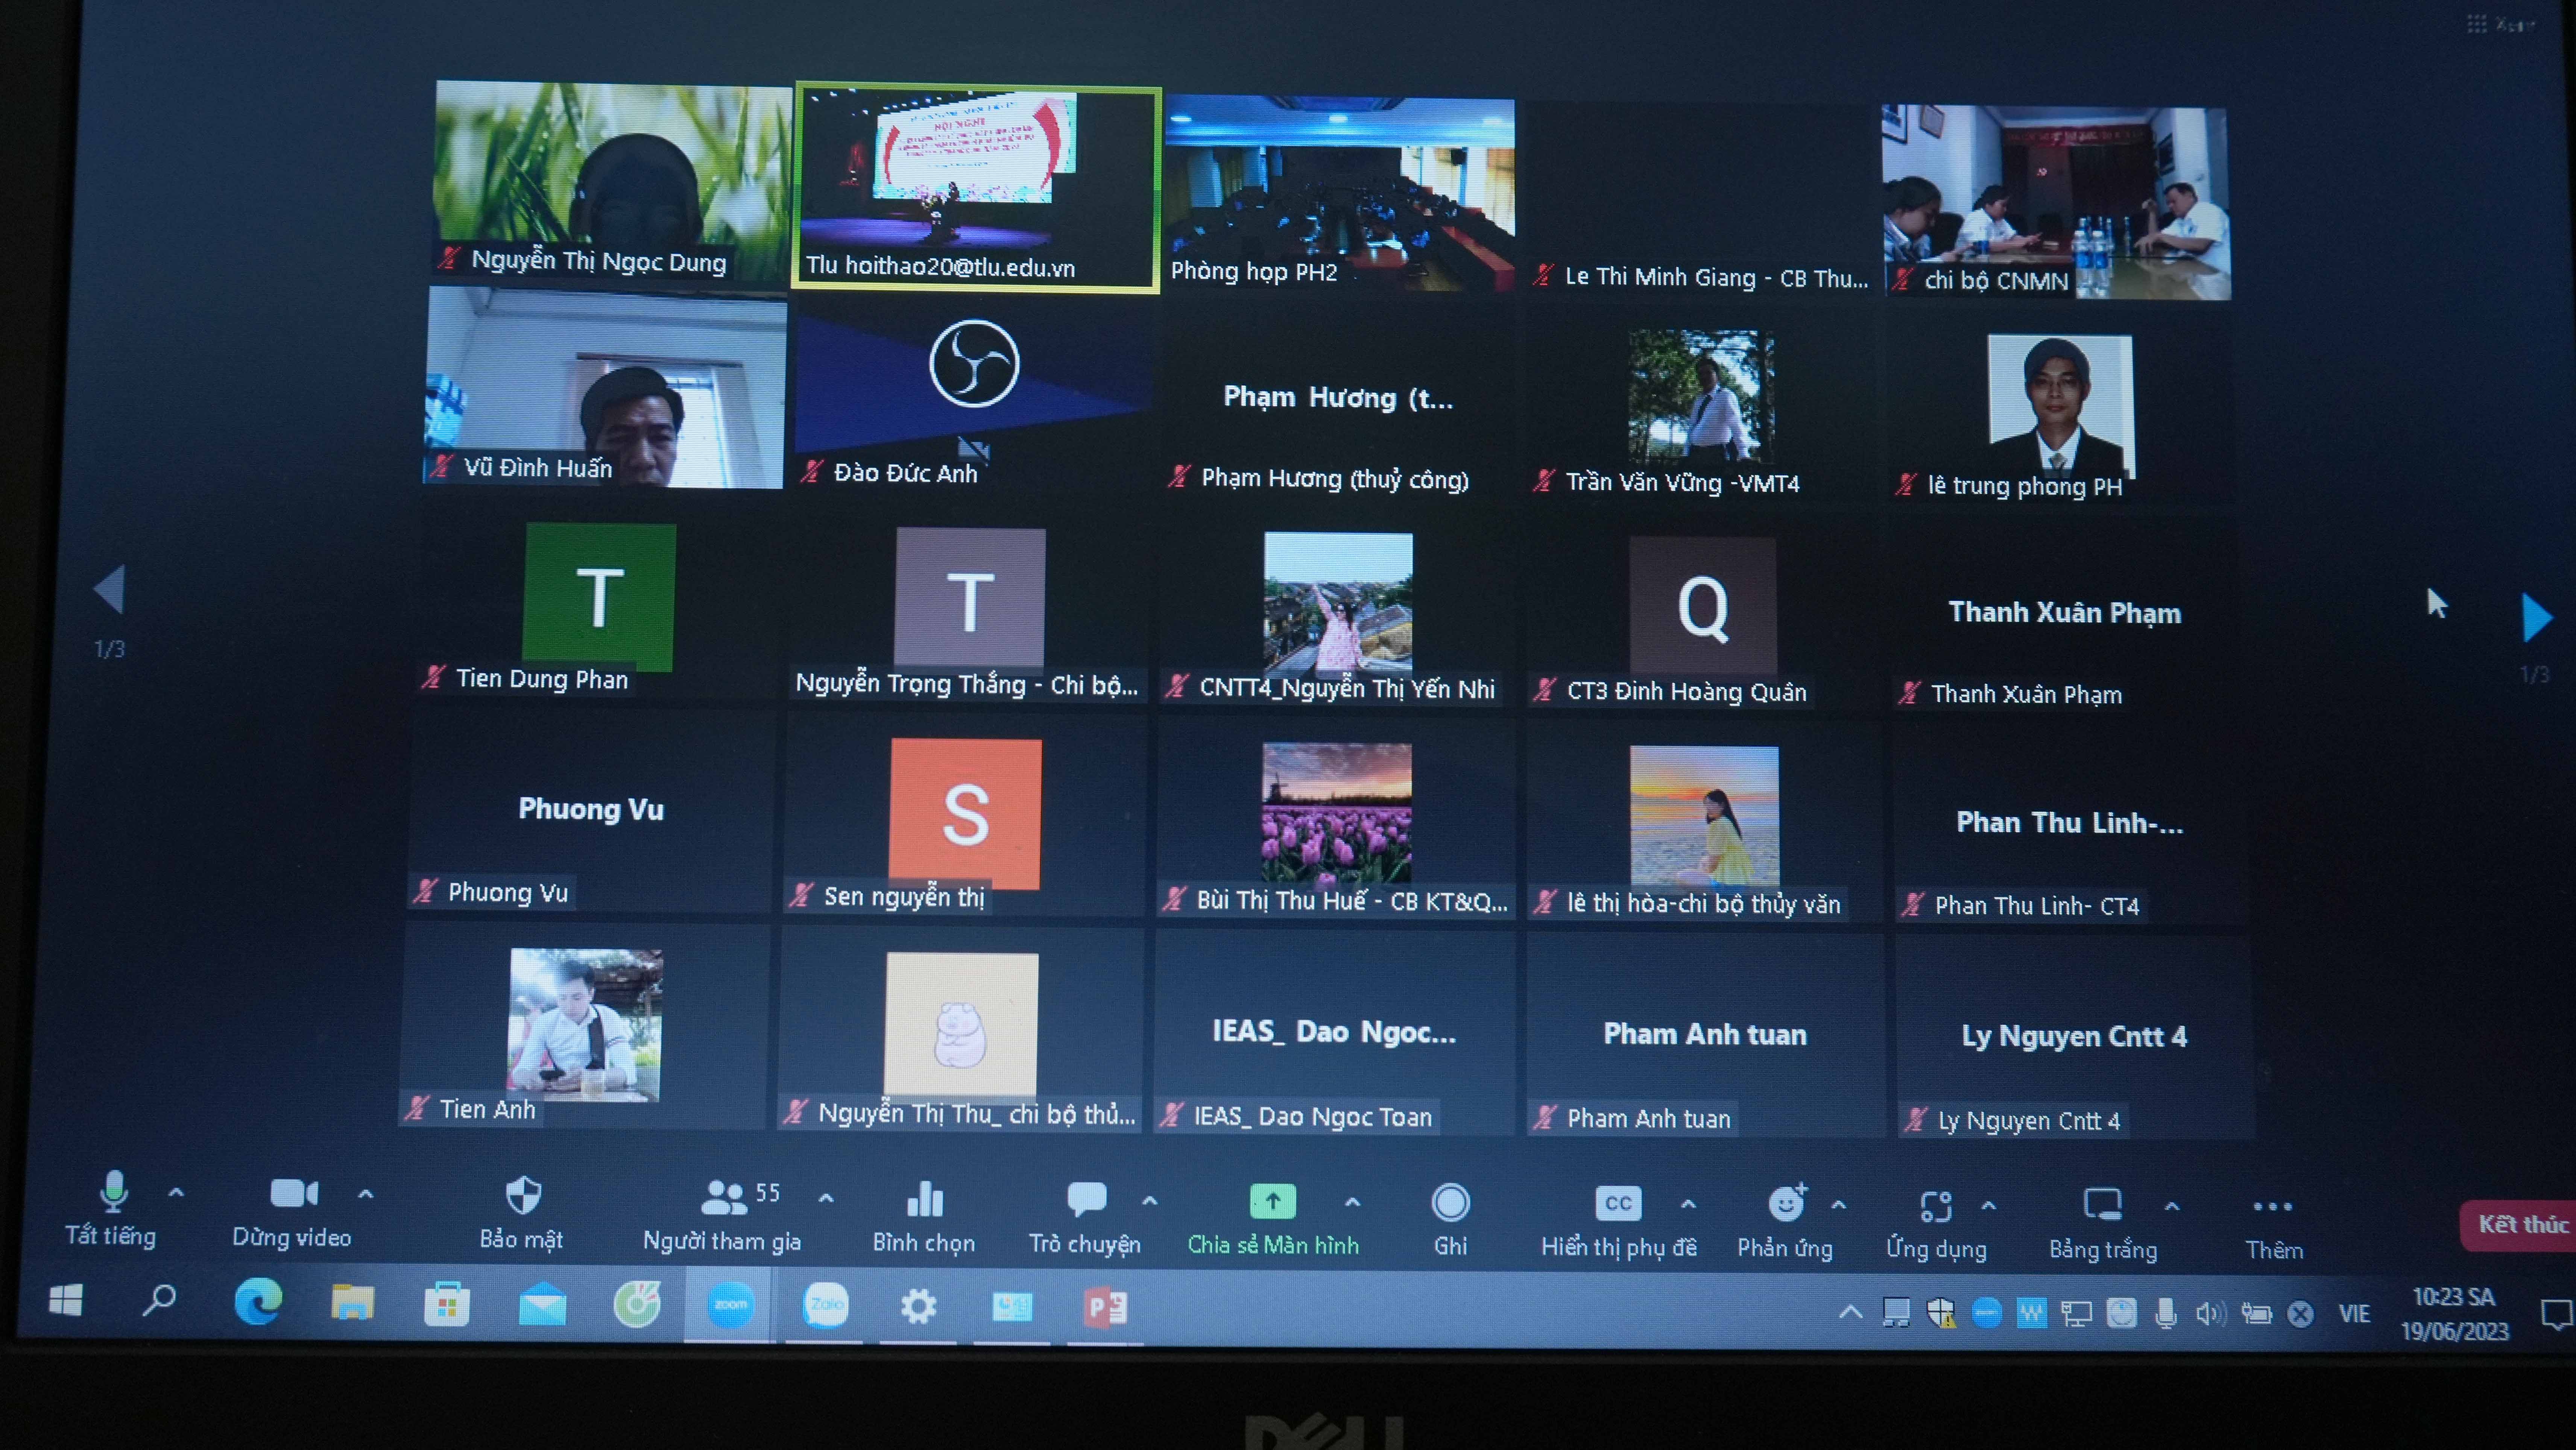Open the Bảo mật security shield

pyautogui.click(x=522, y=1196)
